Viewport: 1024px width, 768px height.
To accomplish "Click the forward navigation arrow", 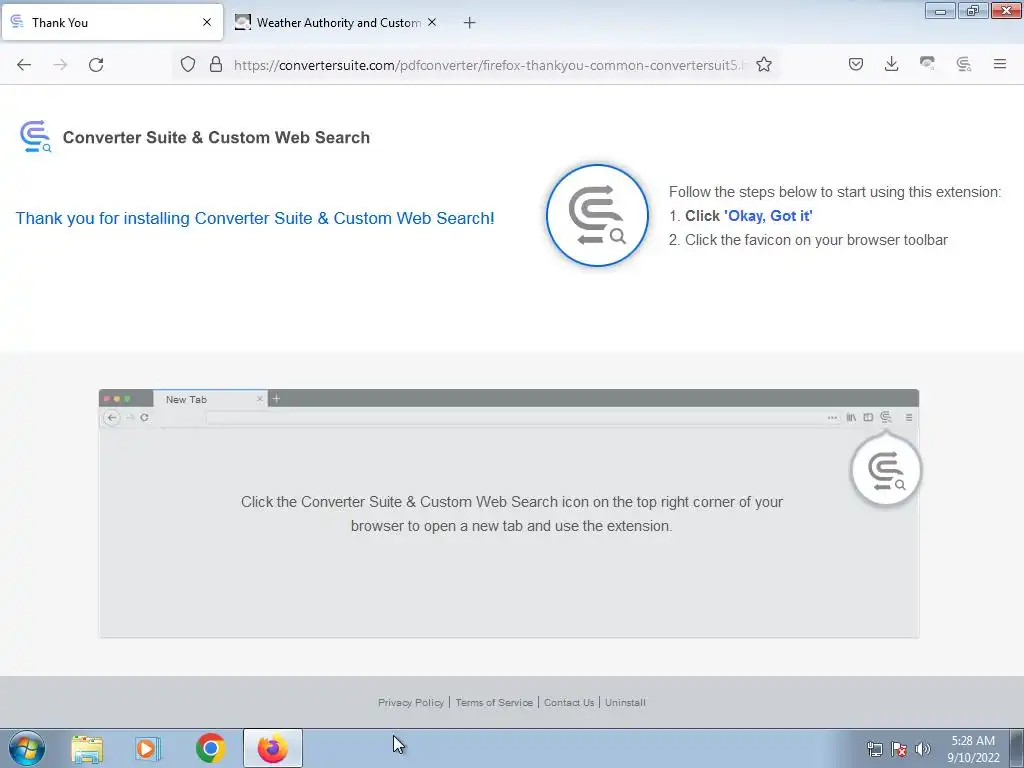I will coord(60,65).
